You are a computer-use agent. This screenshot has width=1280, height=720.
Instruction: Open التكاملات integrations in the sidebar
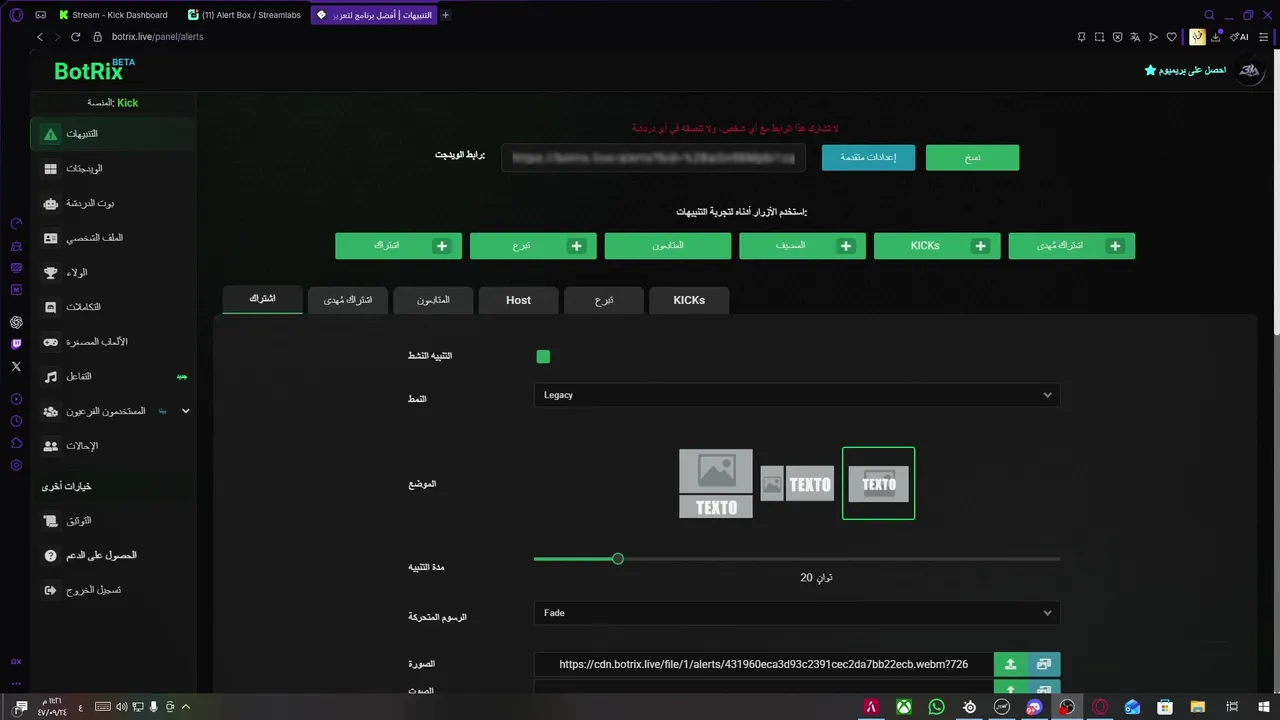[x=114, y=307]
